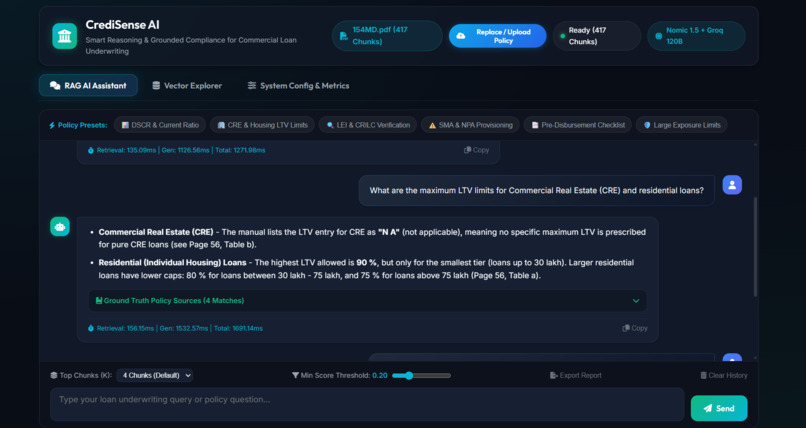806x428 pixels.
Task: Click the 'Commercial Real Estate (CRE)' bold text
Action: pos(156,232)
